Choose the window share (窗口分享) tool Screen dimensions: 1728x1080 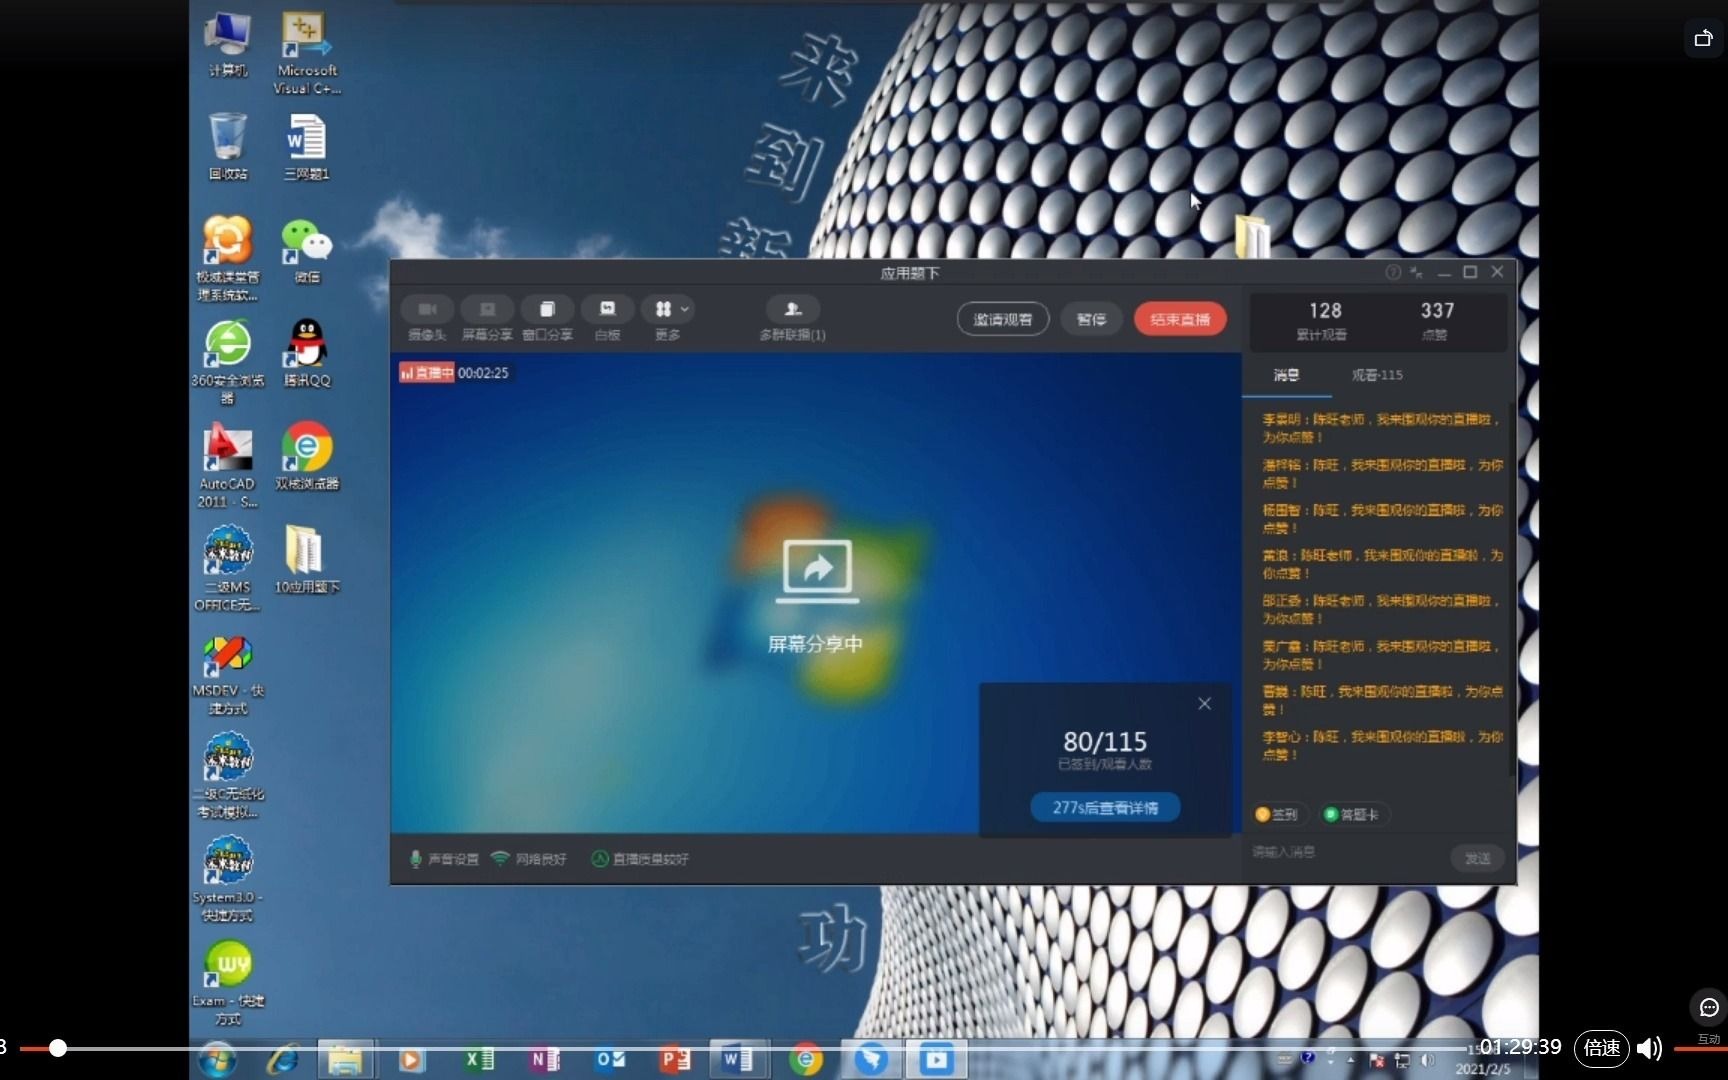(547, 319)
